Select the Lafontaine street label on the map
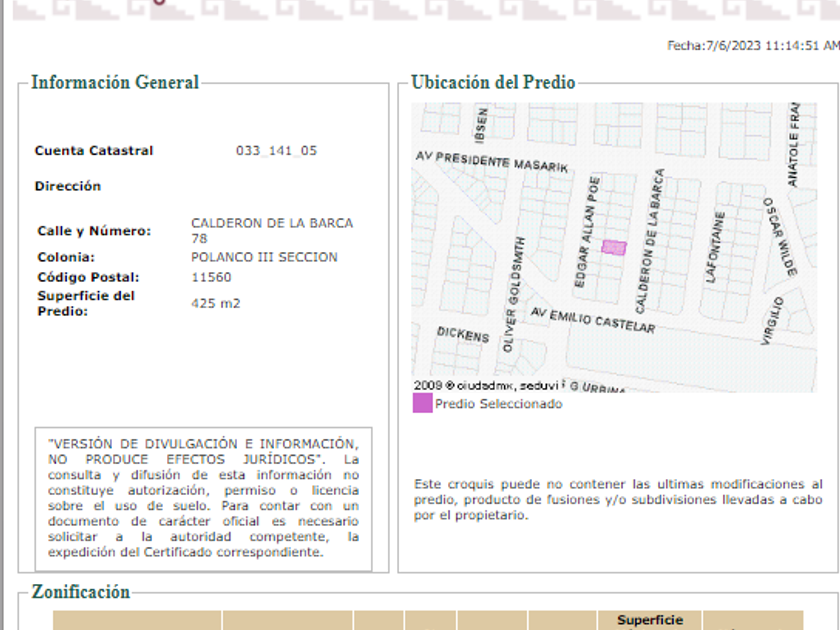840x630 pixels. pos(715,247)
